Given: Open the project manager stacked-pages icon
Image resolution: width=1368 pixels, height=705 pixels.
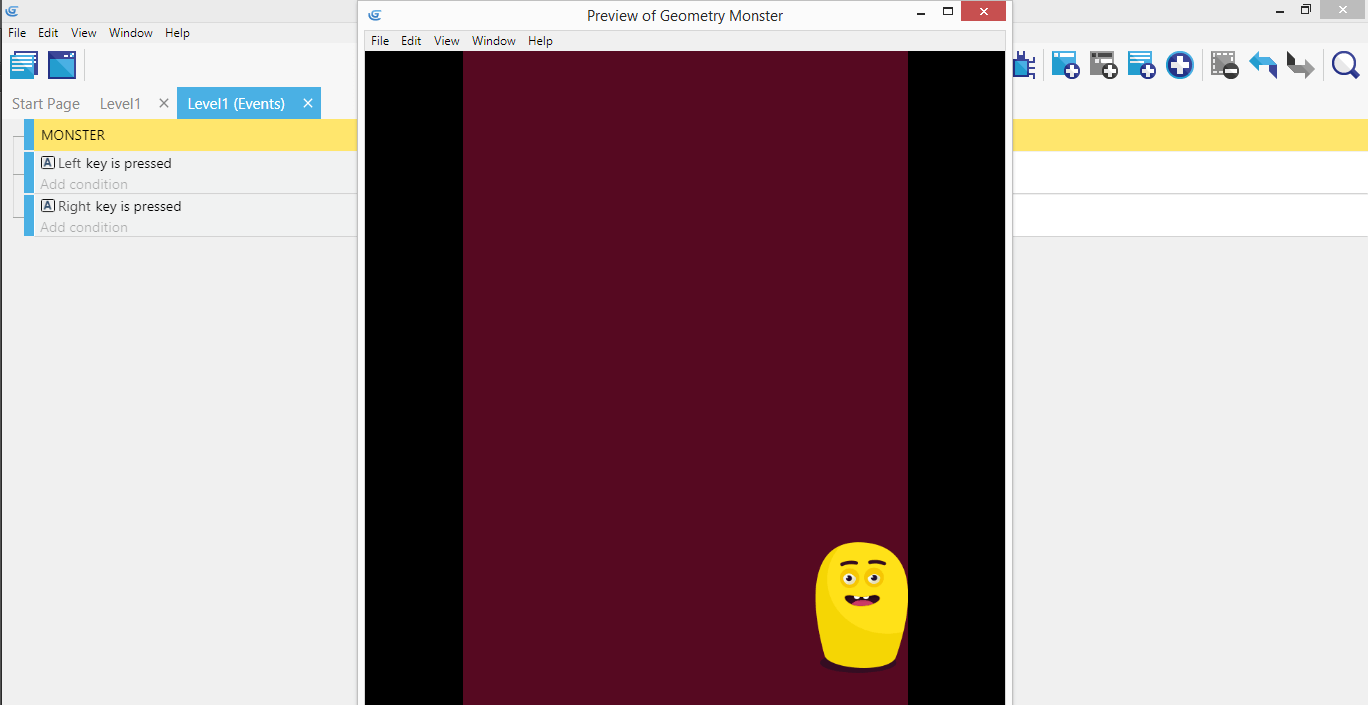Looking at the screenshot, I should pos(24,65).
